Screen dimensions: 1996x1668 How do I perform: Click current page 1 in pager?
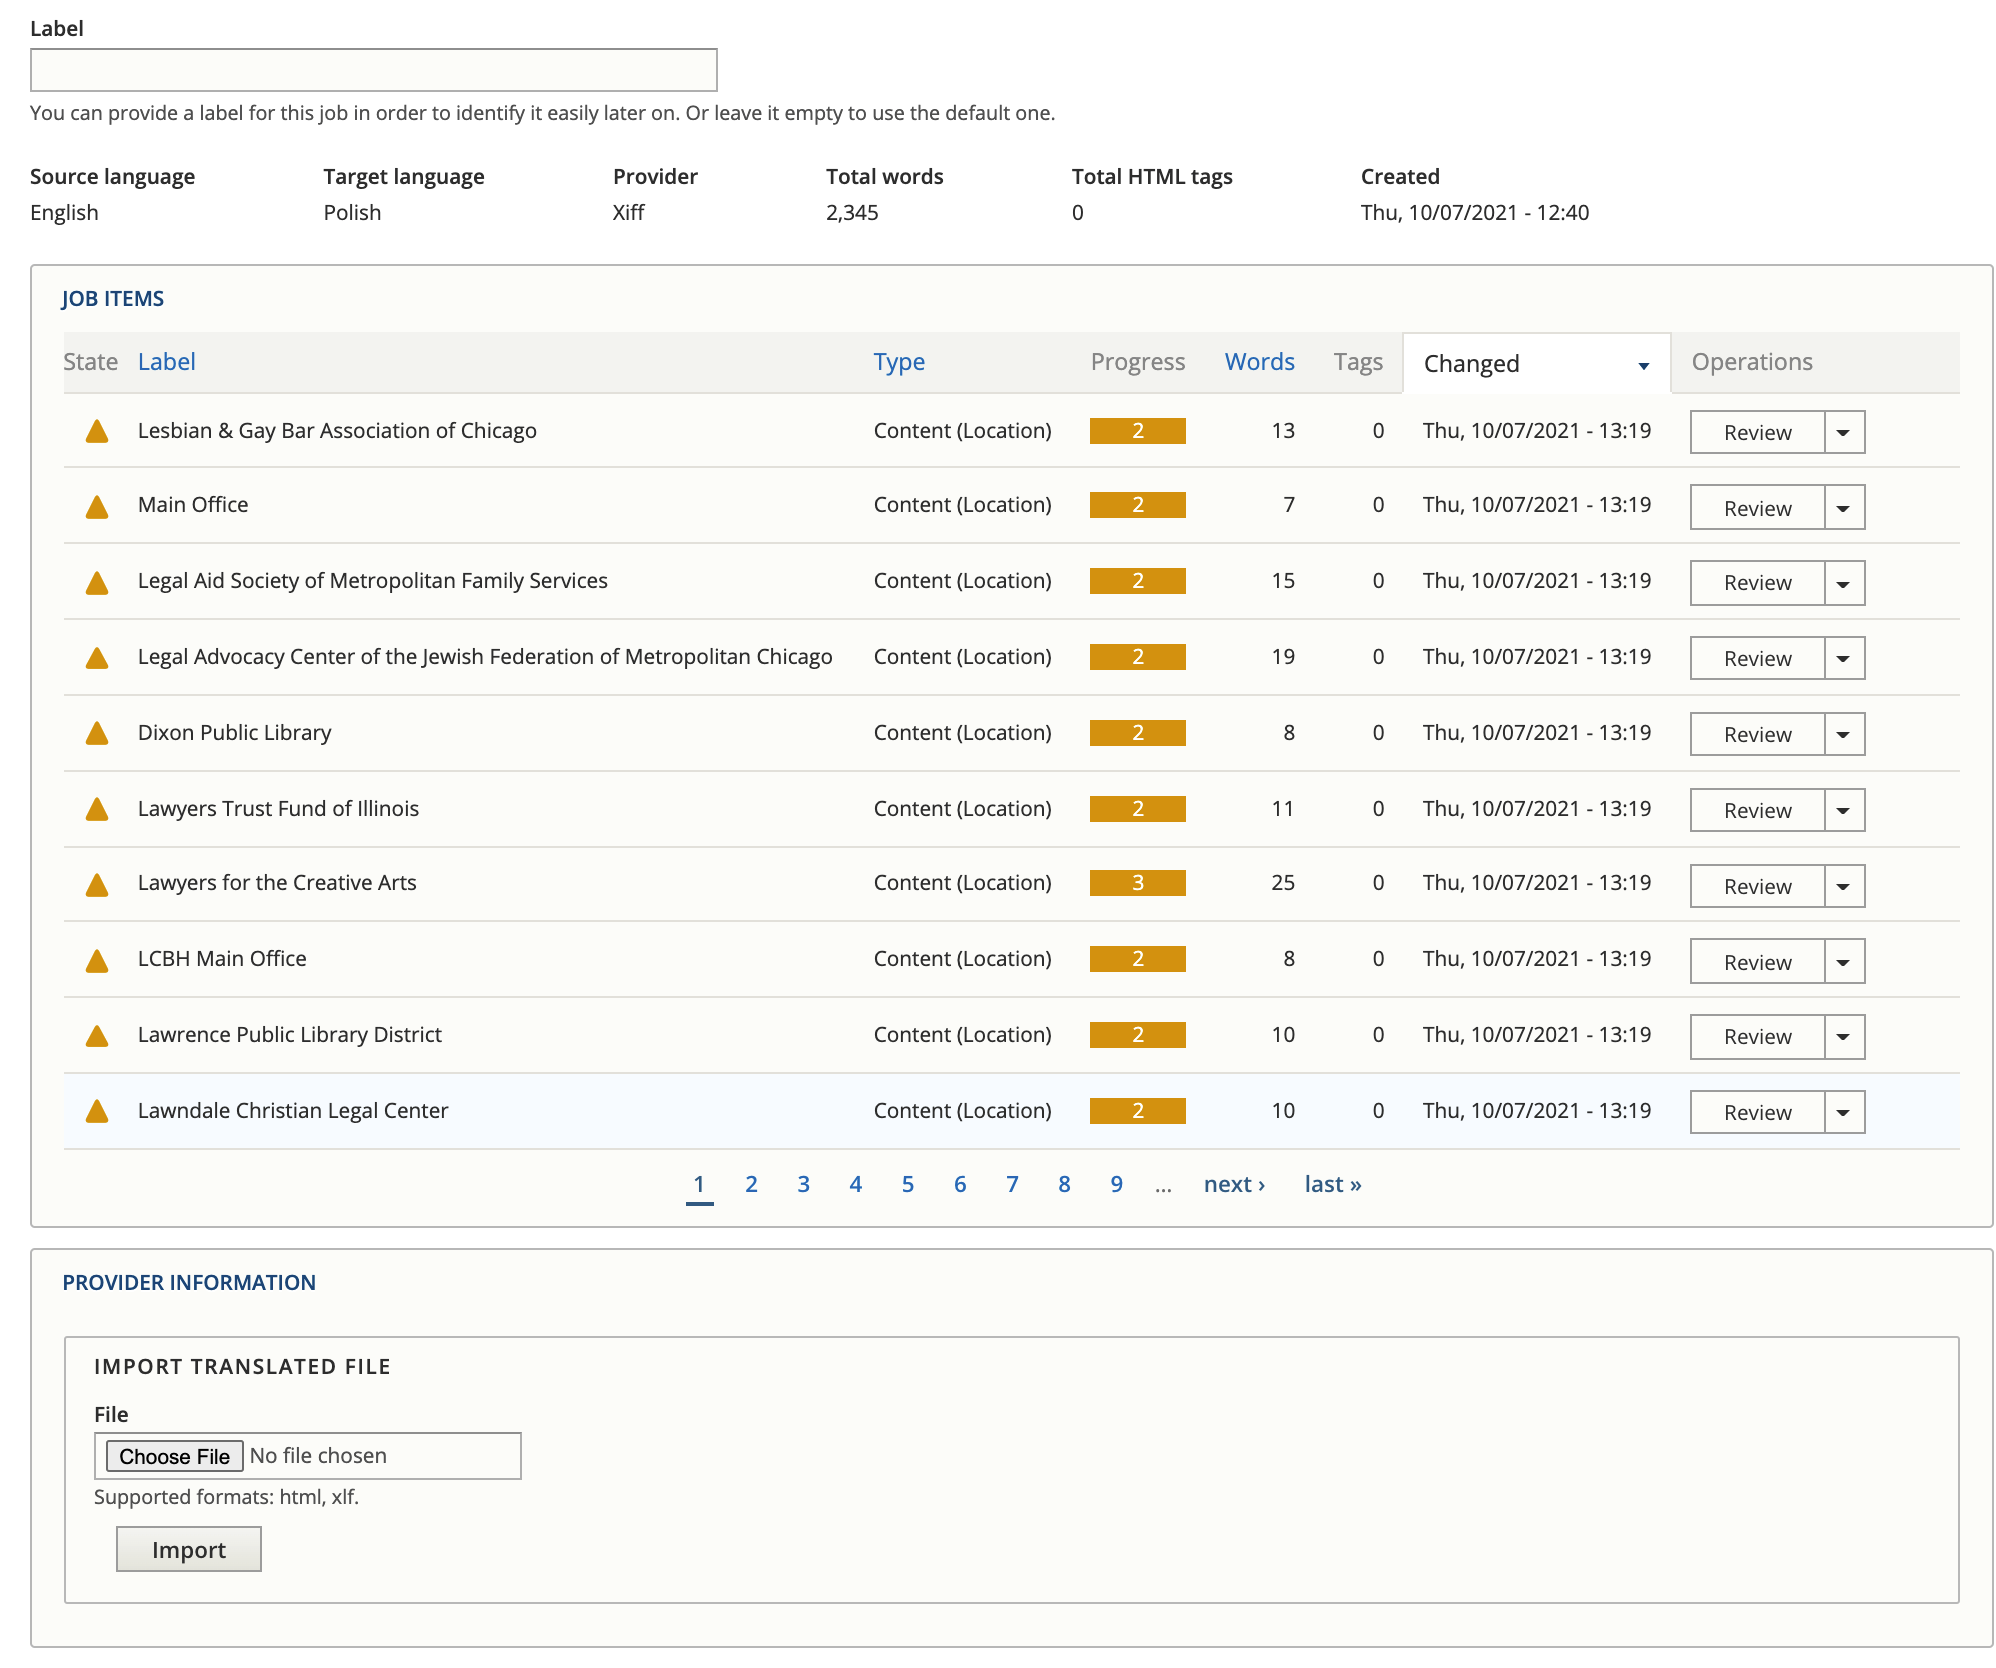click(x=699, y=1184)
